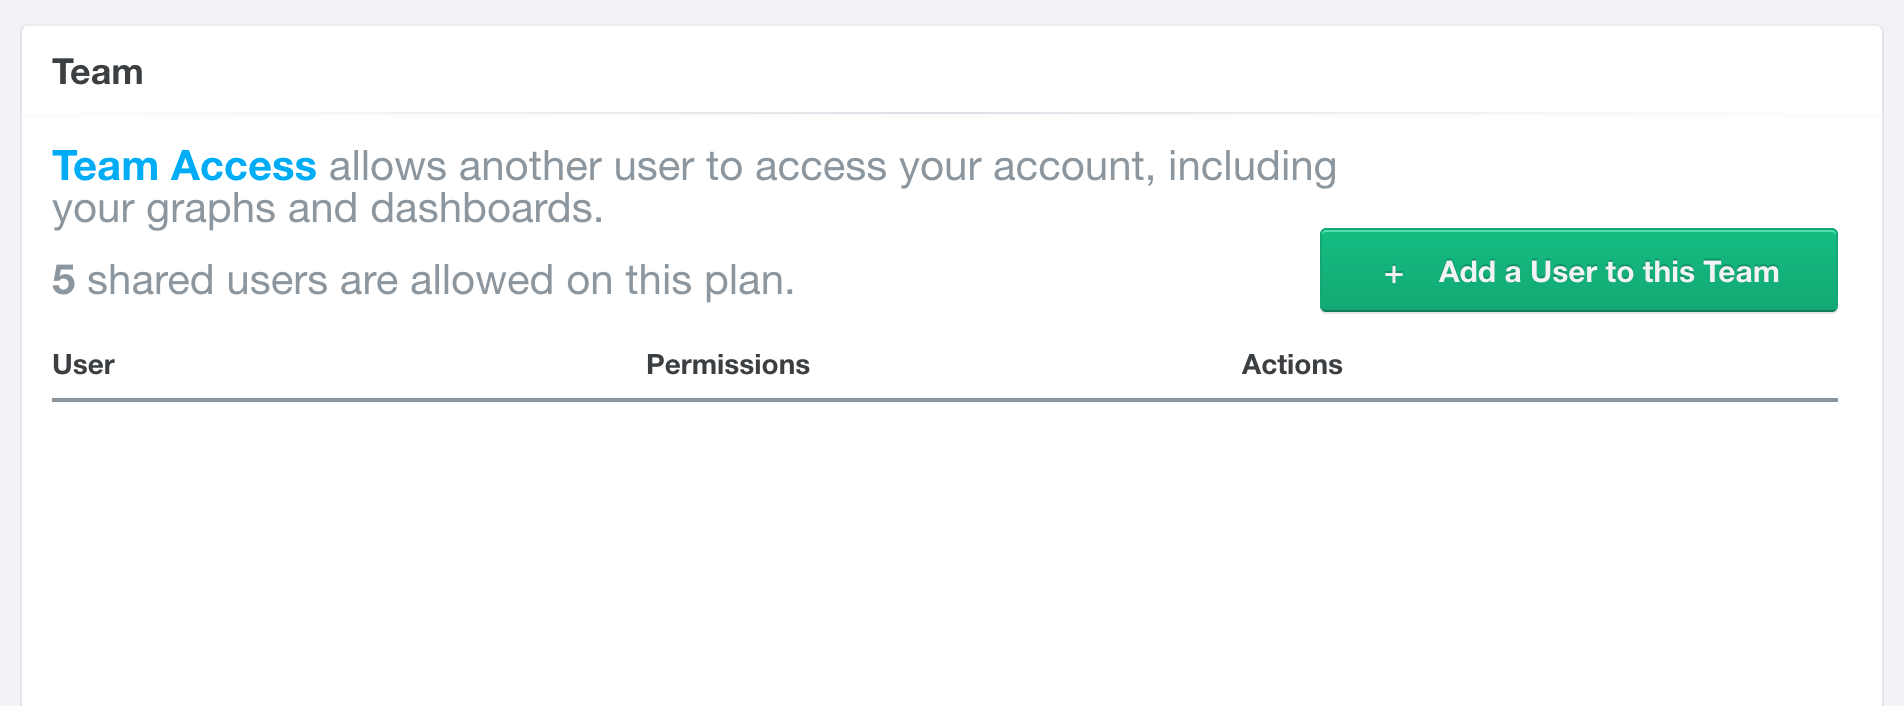Click the gray page background above the panel

(x=952, y=12)
